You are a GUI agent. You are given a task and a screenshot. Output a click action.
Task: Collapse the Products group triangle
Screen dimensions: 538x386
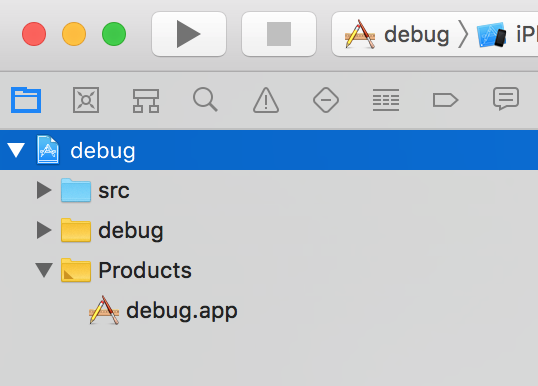pos(44,270)
